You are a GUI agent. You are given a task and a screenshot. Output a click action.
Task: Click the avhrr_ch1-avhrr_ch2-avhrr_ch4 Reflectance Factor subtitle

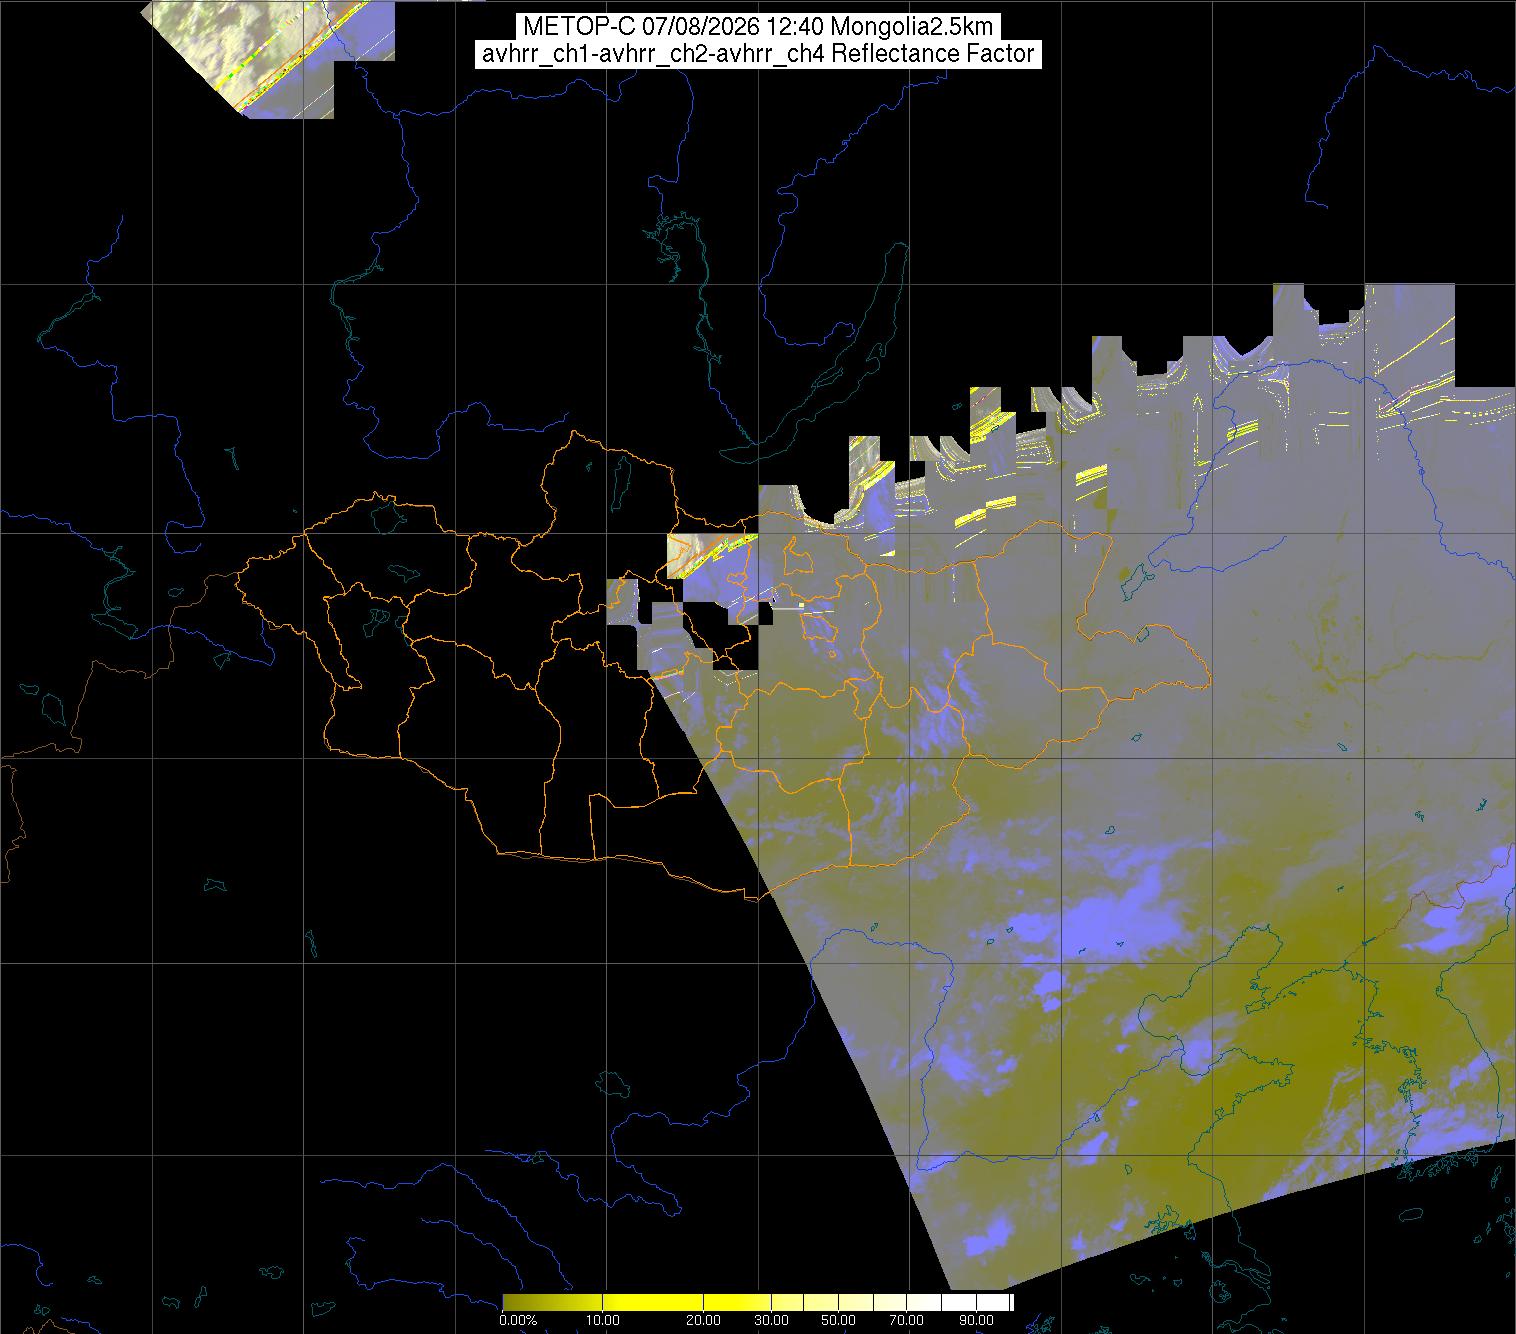point(757,54)
